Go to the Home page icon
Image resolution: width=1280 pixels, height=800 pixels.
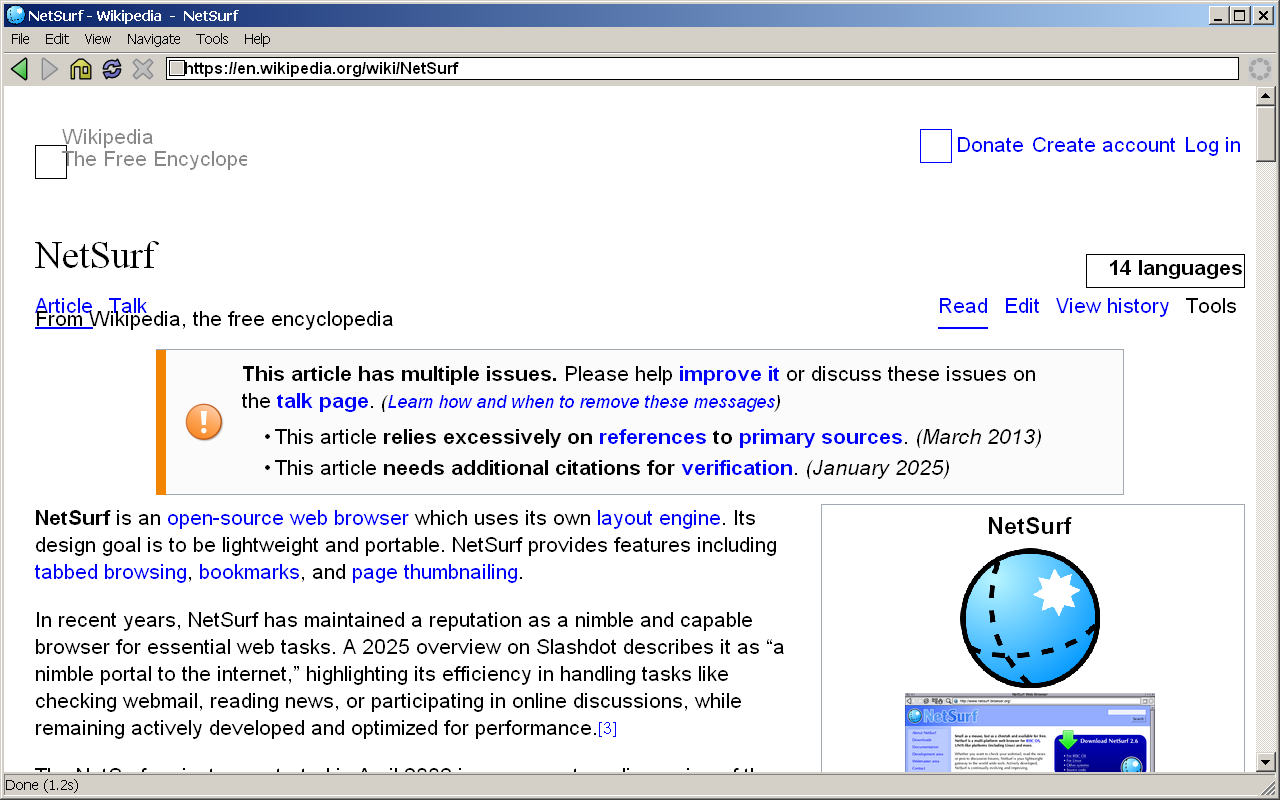pyautogui.click(x=81, y=69)
